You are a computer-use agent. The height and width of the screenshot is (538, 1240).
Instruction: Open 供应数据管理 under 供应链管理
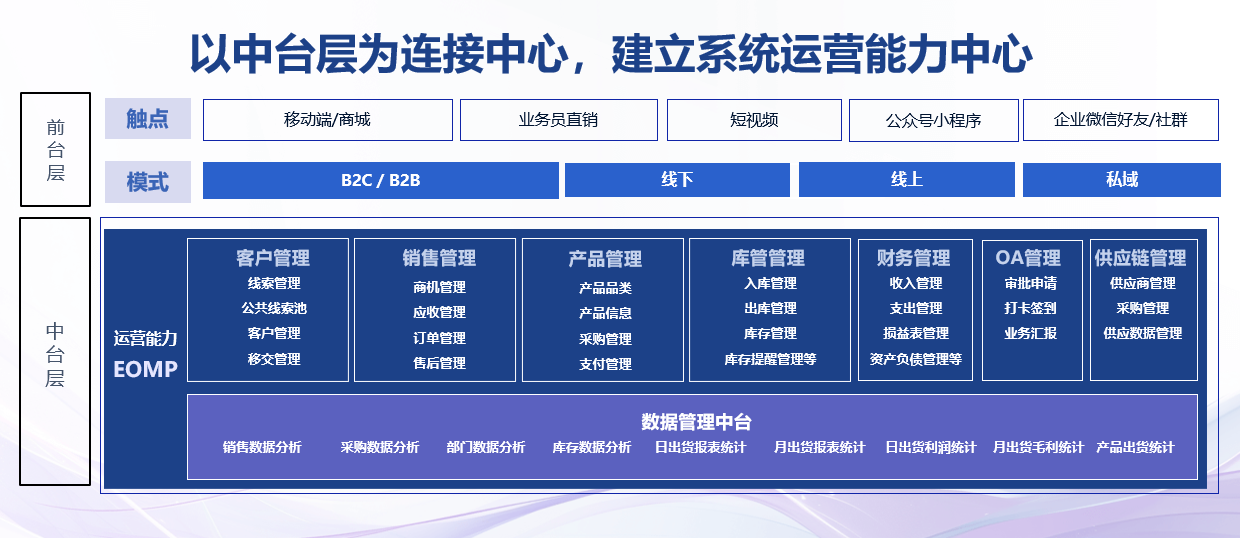pyautogui.click(x=1142, y=333)
